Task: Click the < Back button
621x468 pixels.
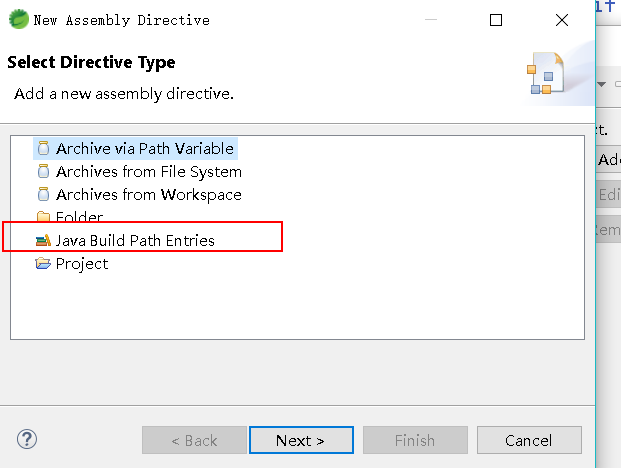Action: [194, 440]
